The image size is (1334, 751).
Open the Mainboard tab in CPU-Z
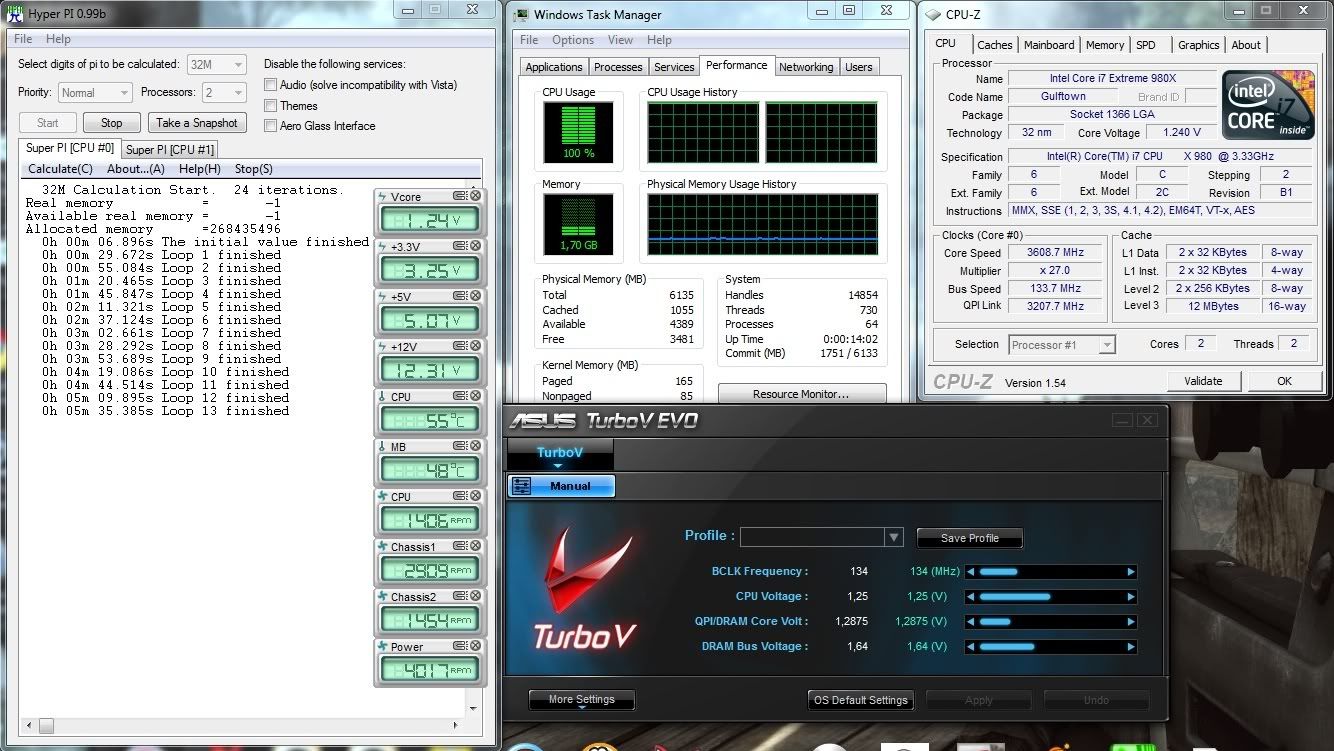pos(1049,45)
